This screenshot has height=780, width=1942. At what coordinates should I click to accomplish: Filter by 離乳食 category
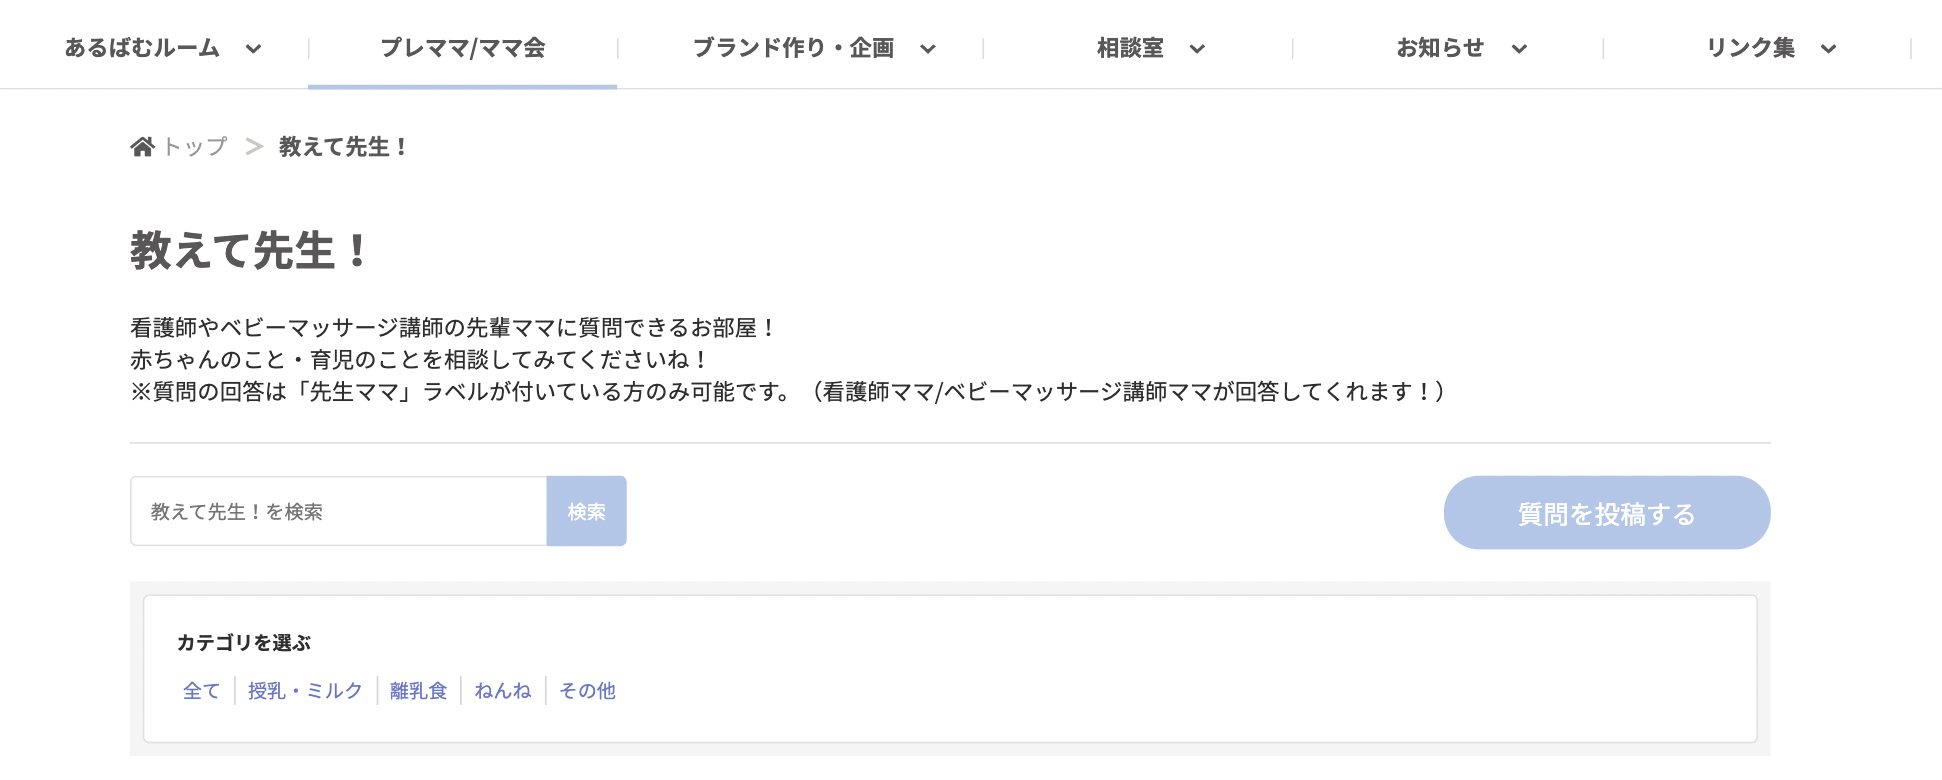(418, 691)
